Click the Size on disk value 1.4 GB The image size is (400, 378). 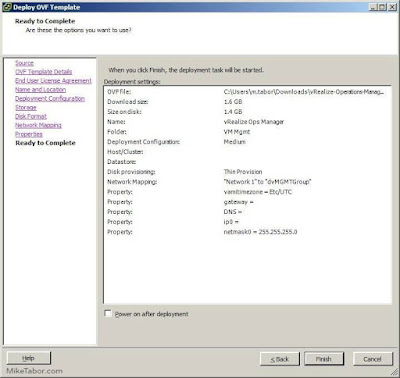[x=233, y=112]
